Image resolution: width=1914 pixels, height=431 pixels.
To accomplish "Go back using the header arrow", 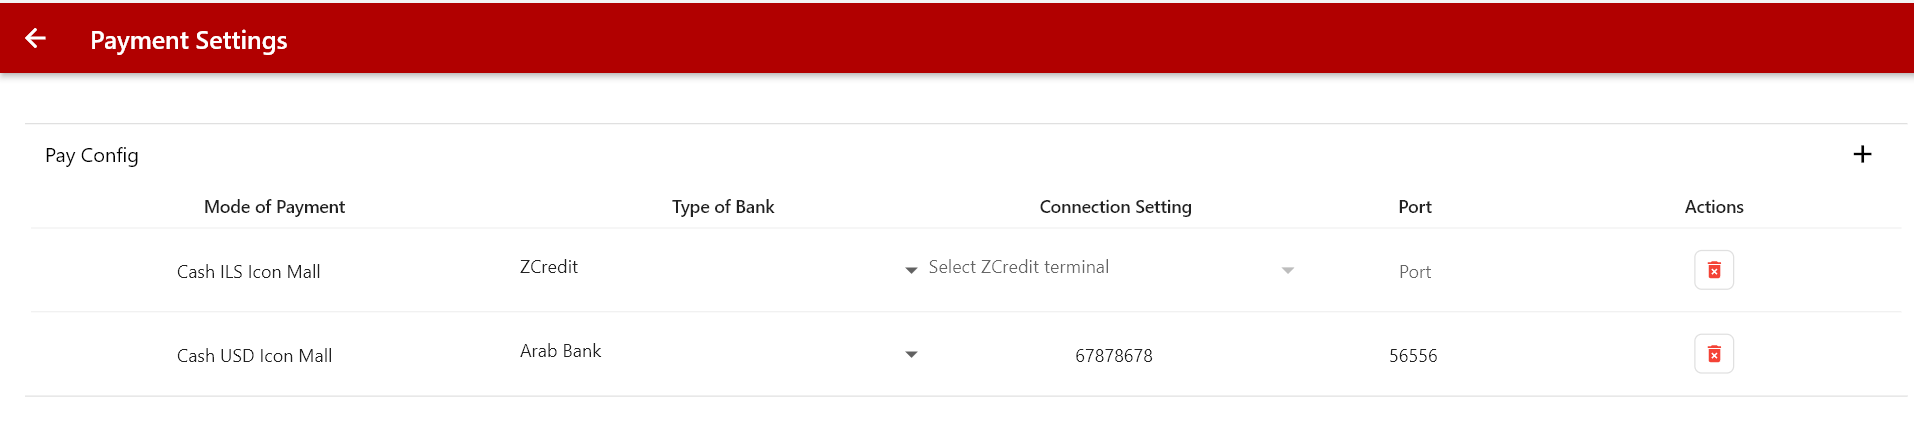I will [x=36, y=38].
